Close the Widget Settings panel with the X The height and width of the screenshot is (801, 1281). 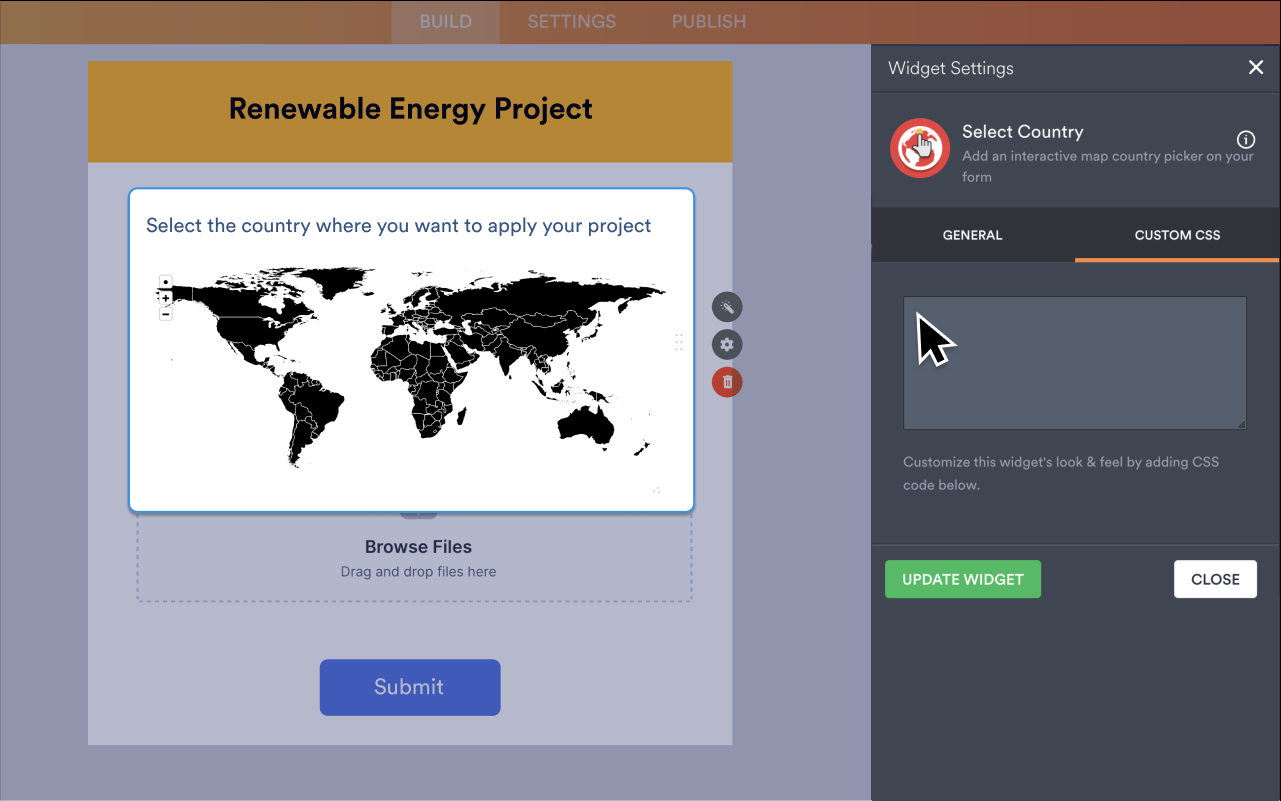(1256, 67)
